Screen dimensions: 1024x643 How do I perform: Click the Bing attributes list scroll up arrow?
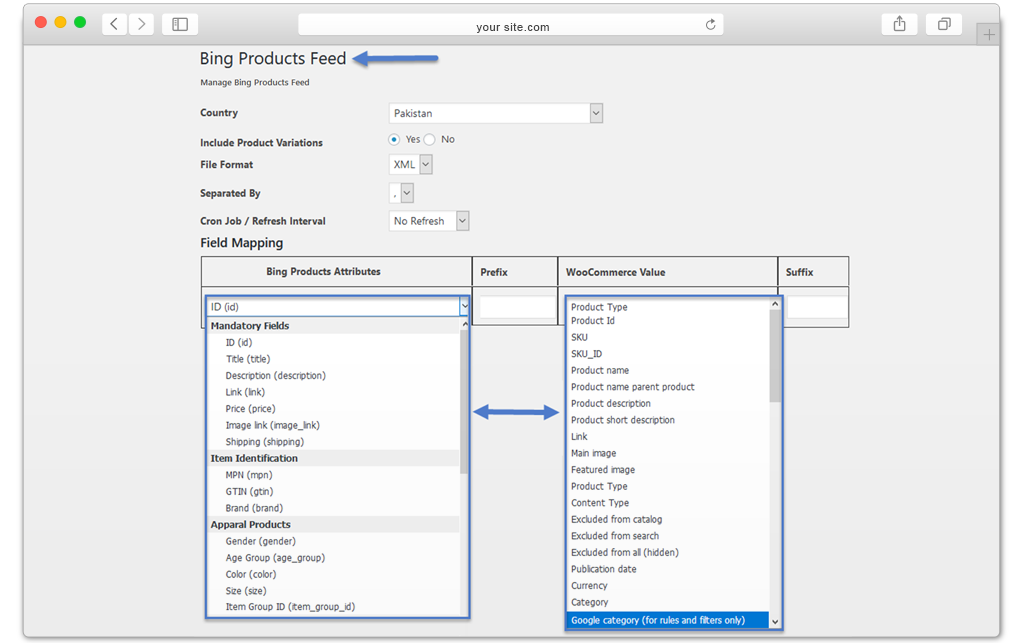[464, 324]
